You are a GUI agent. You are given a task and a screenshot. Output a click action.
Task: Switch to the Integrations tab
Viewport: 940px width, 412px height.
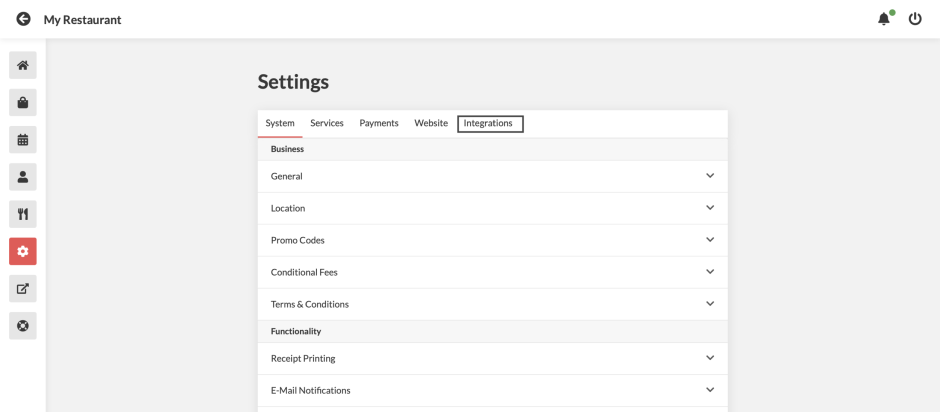(490, 124)
